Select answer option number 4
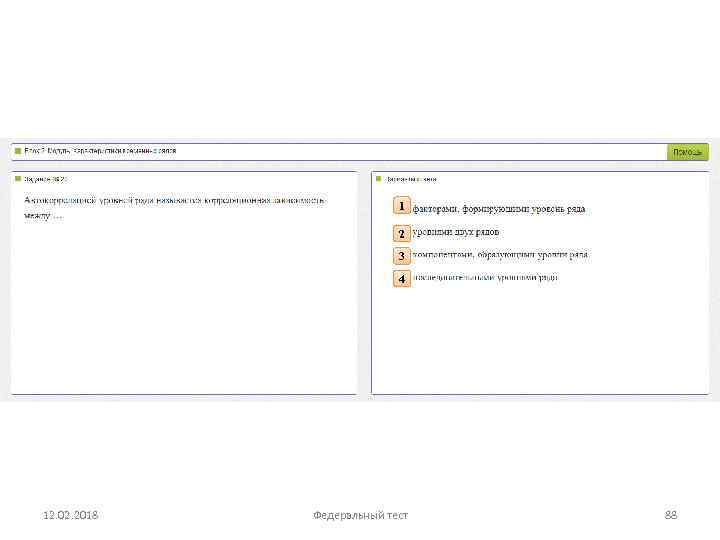 point(402,278)
